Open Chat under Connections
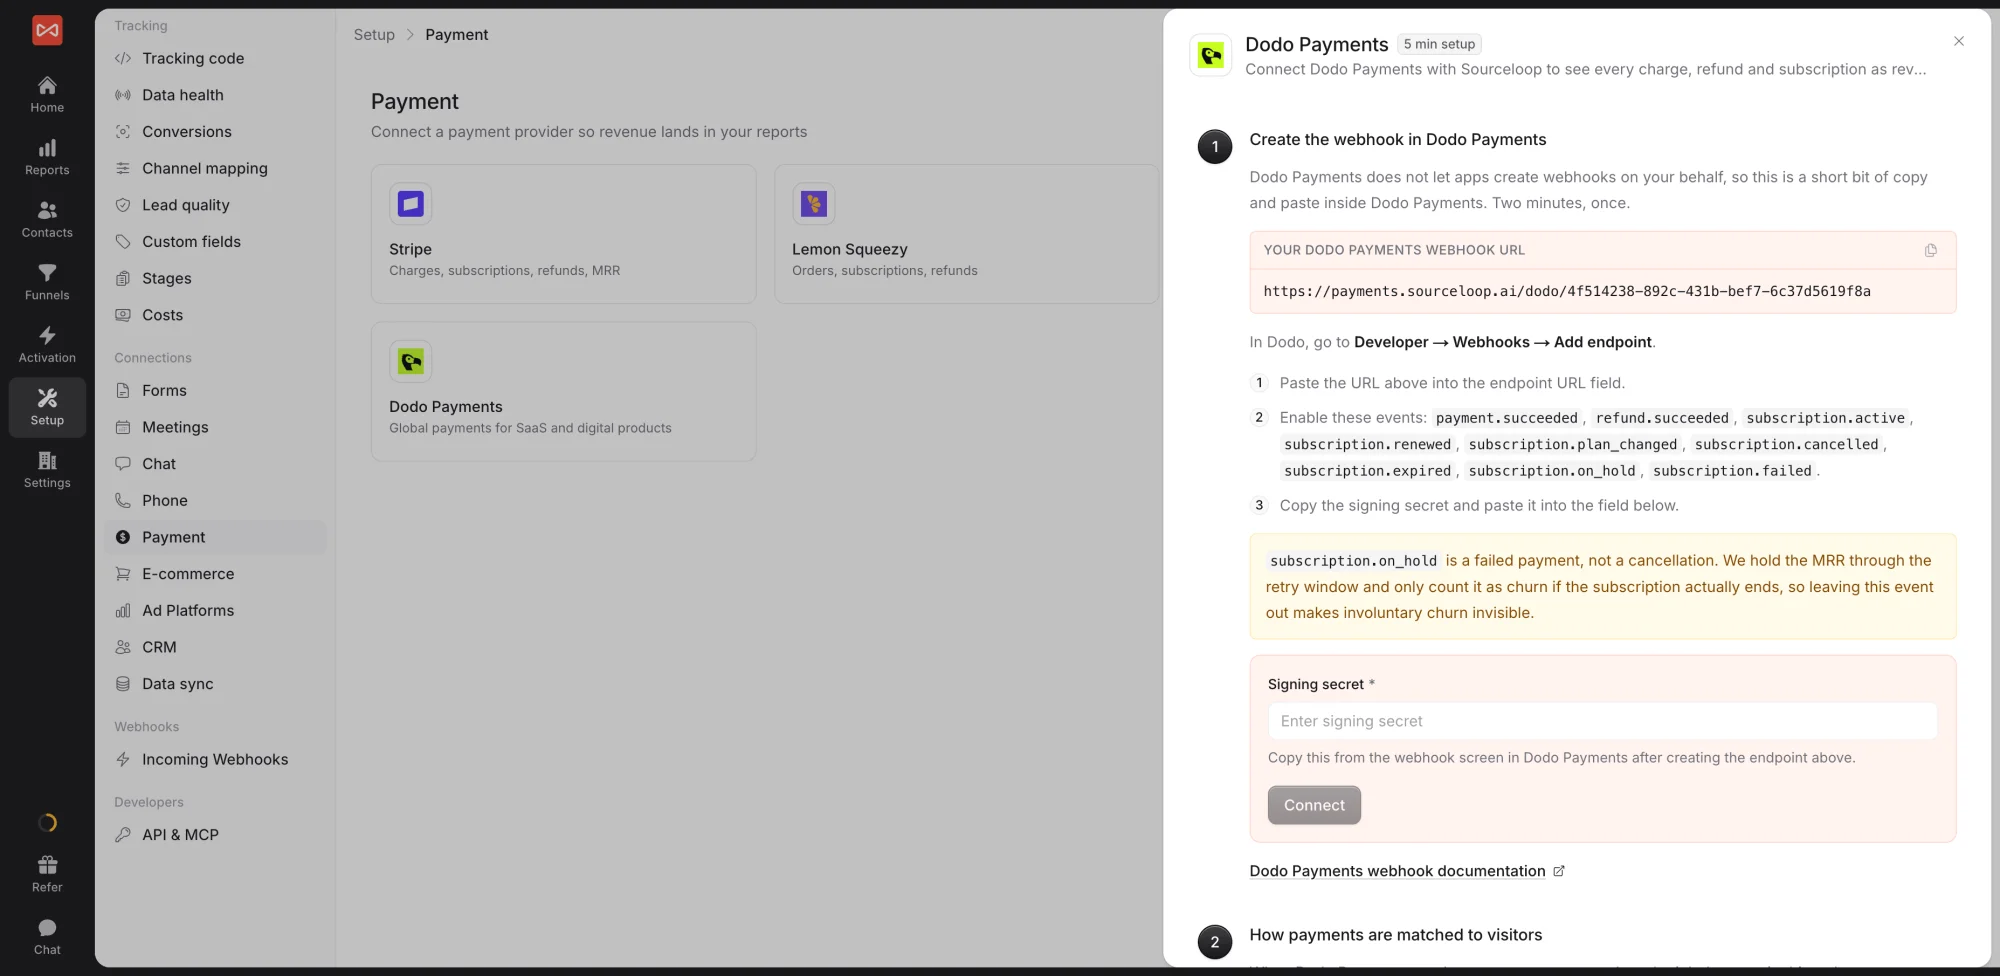This screenshot has width=2000, height=976. click(x=215, y=464)
